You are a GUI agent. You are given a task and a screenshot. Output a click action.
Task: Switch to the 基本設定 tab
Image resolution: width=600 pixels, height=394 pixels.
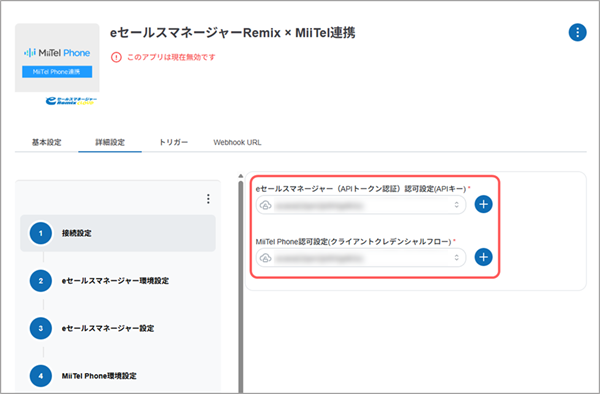(46, 142)
